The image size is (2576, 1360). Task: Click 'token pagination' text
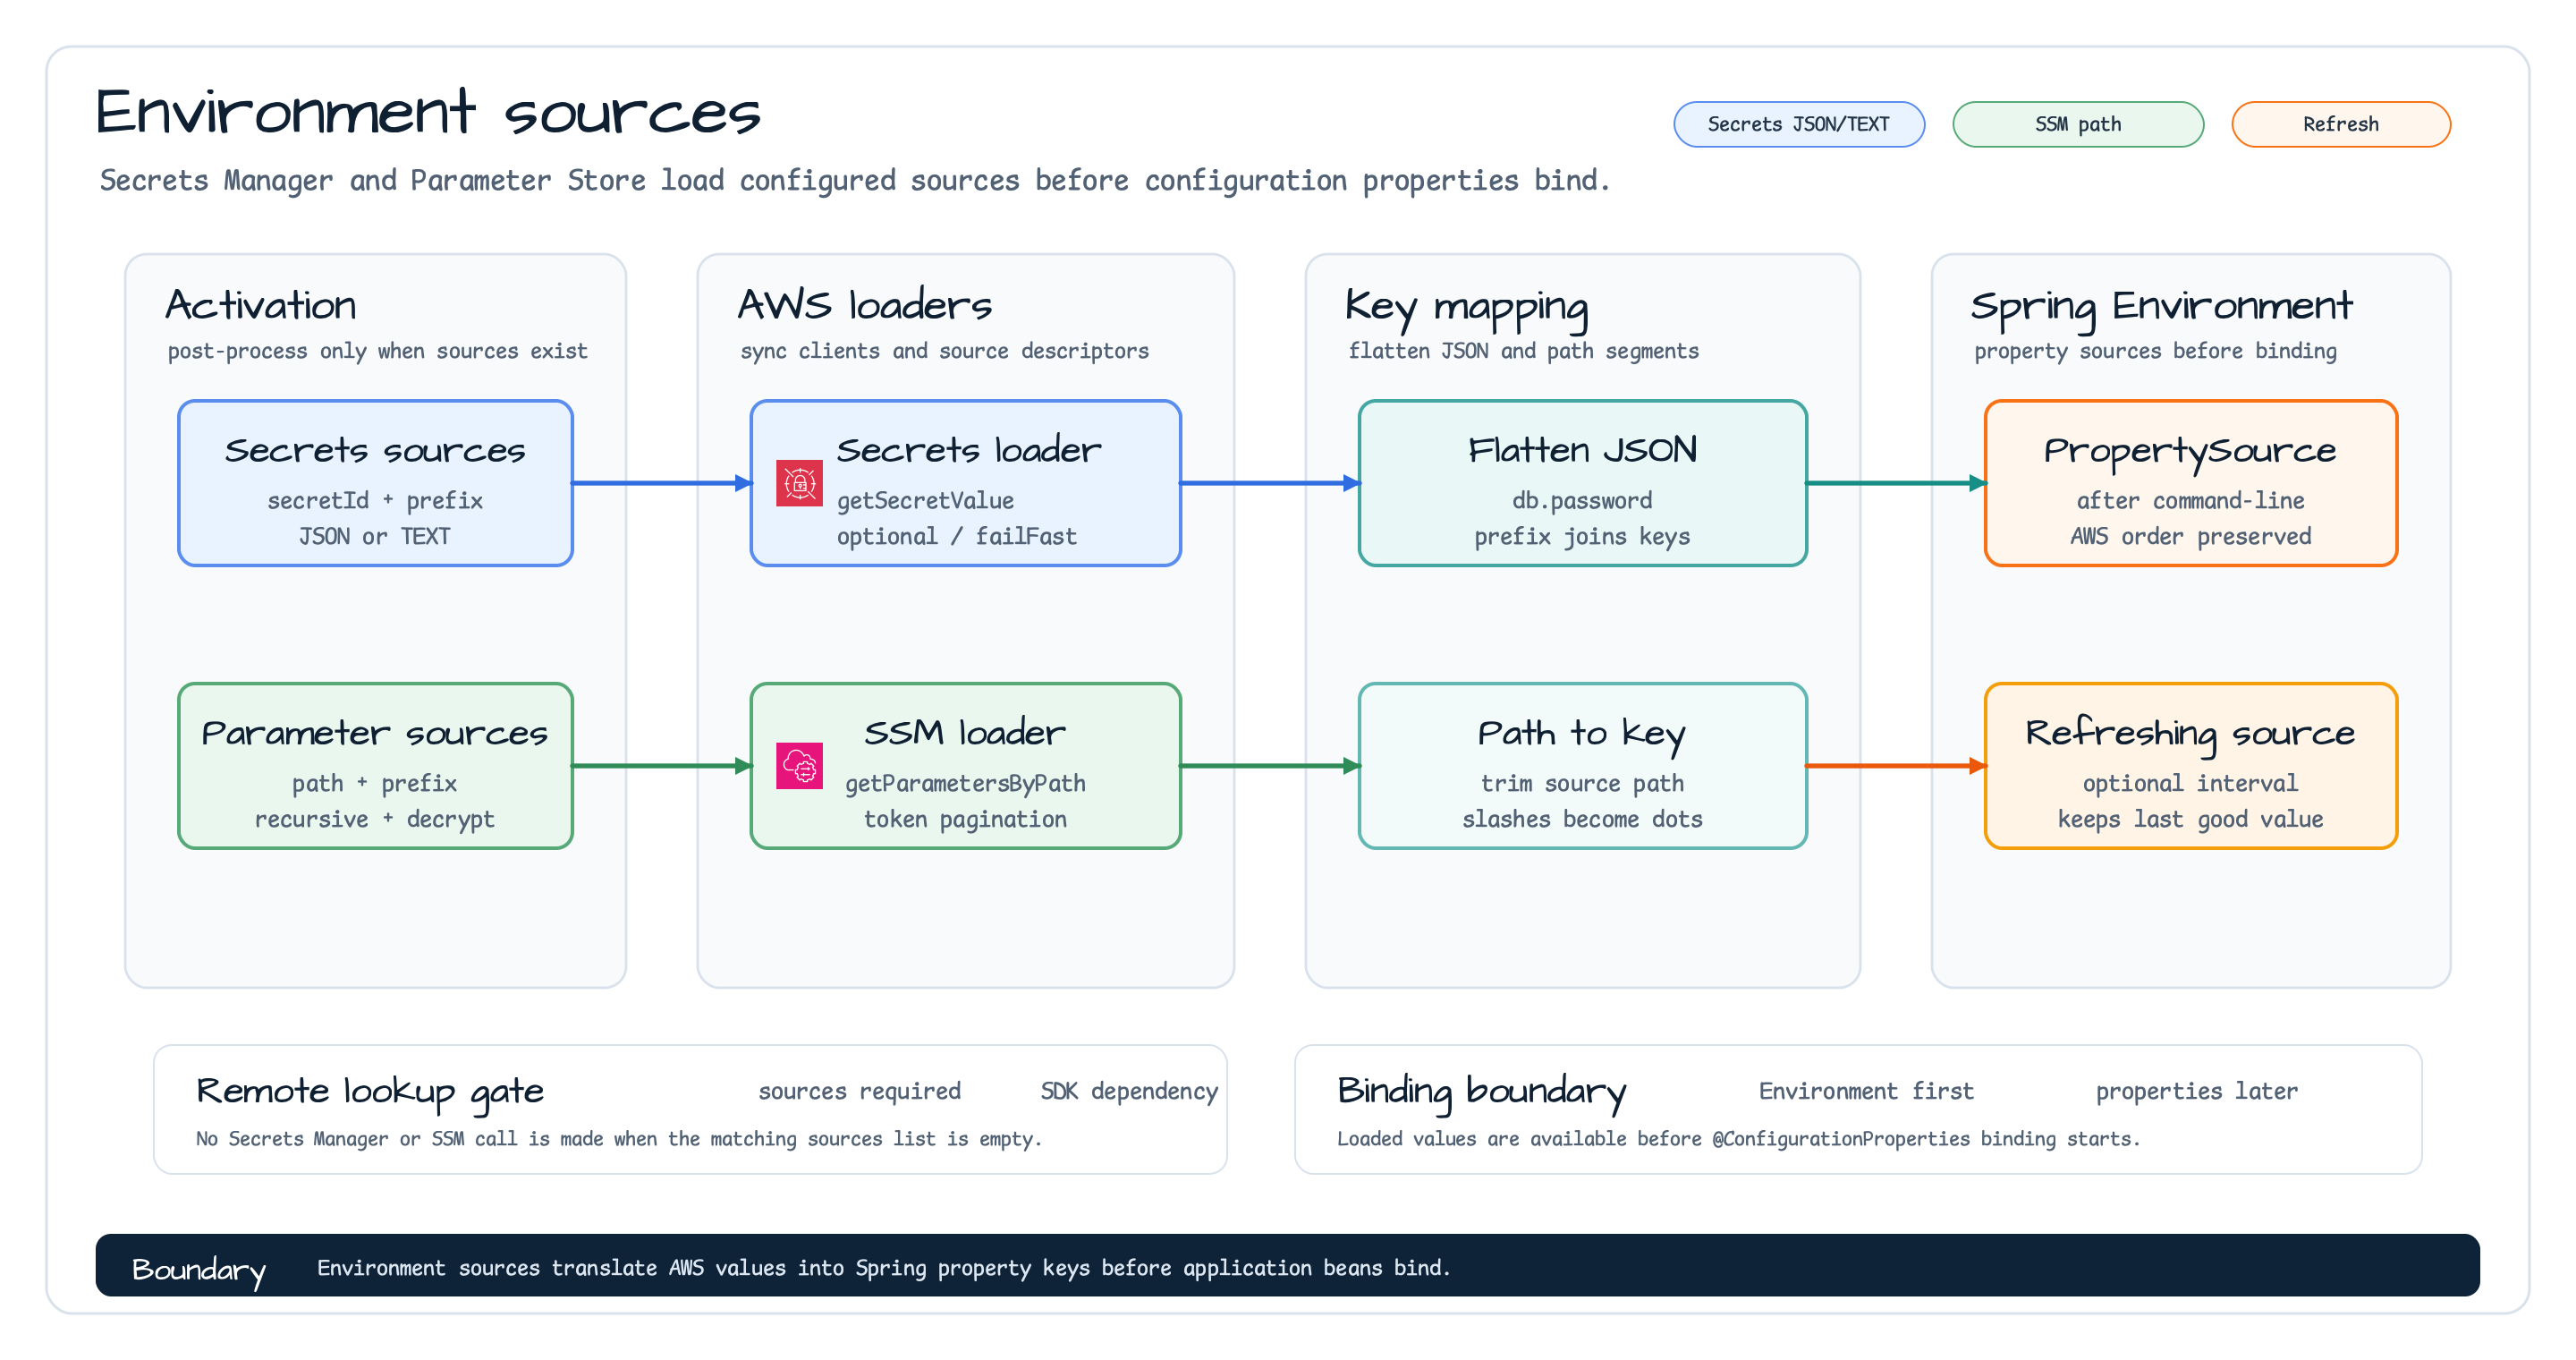[x=965, y=819]
